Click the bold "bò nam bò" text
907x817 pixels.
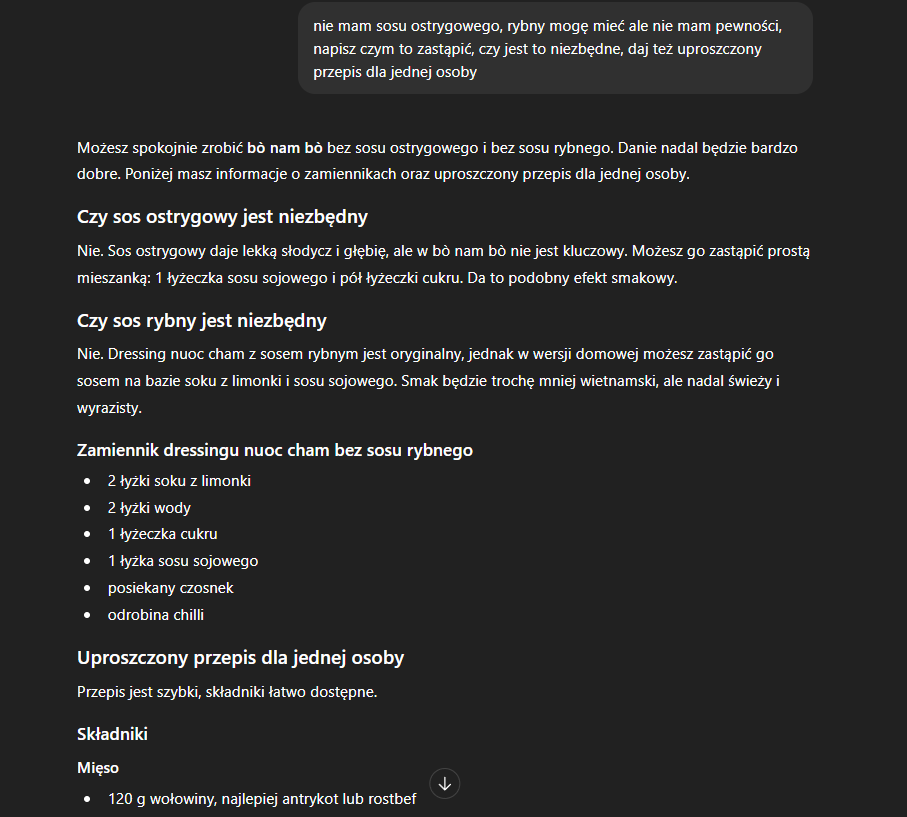[x=285, y=148]
